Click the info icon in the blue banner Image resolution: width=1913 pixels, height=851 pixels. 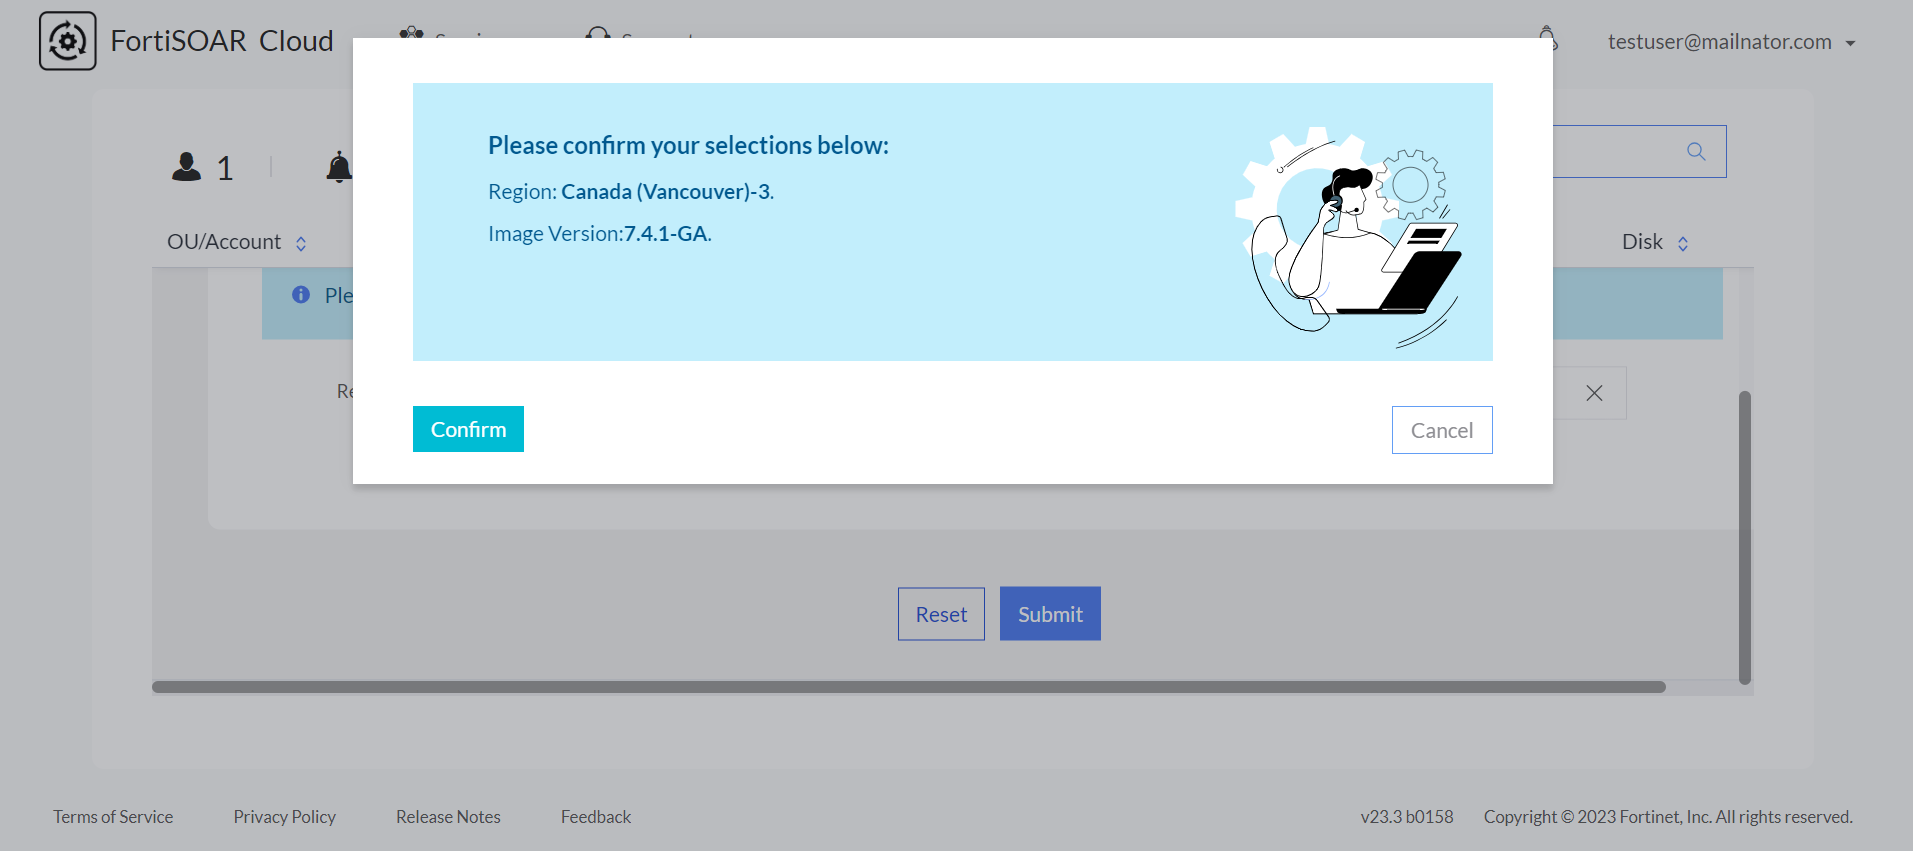300,295
